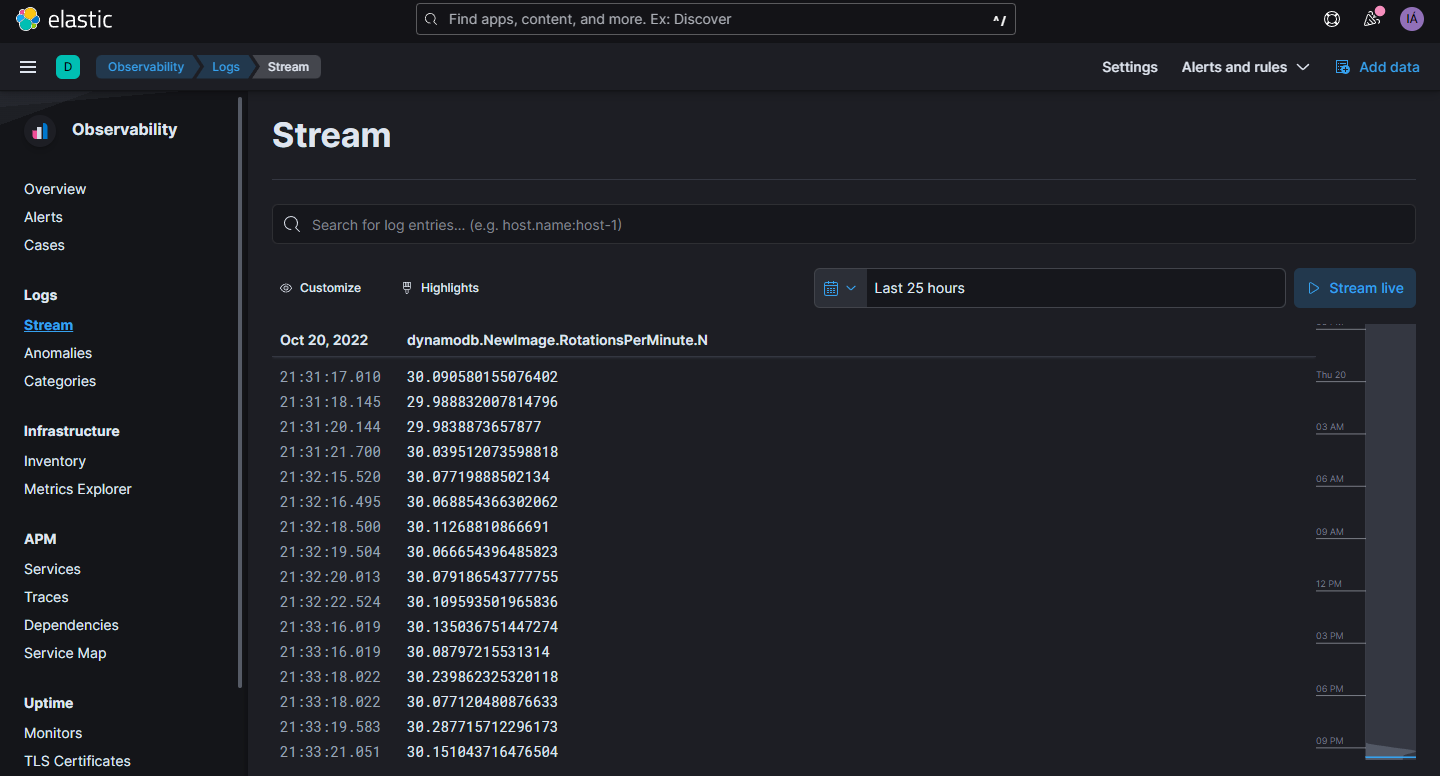This screenshot has height=776, width=1440.
Task: Select log value 30.287715712296173
Action: (x=482, y=727)
